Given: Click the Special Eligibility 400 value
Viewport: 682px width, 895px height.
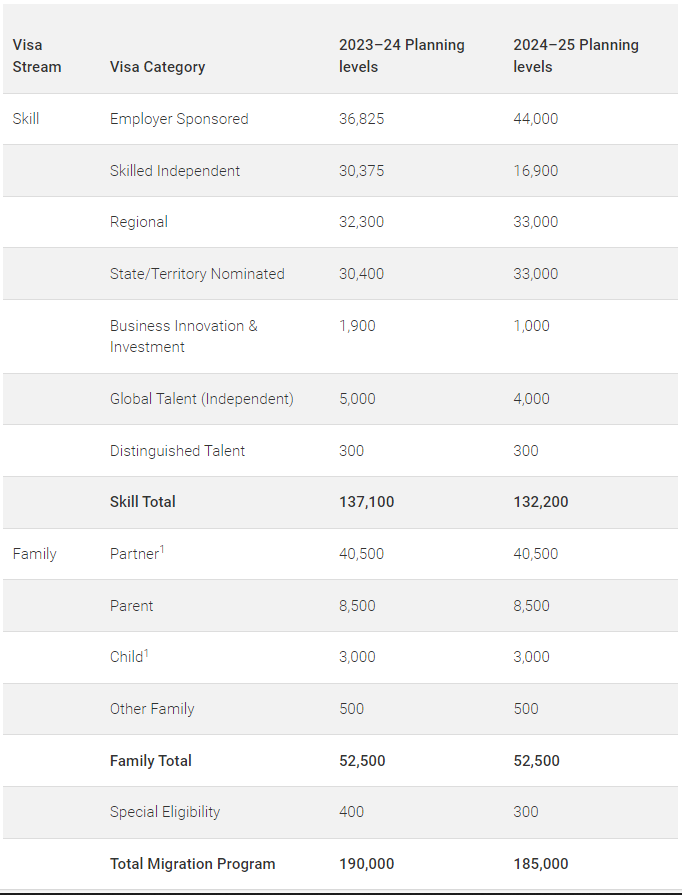Looking at the screenshot, I should click(x=351, y=812).
